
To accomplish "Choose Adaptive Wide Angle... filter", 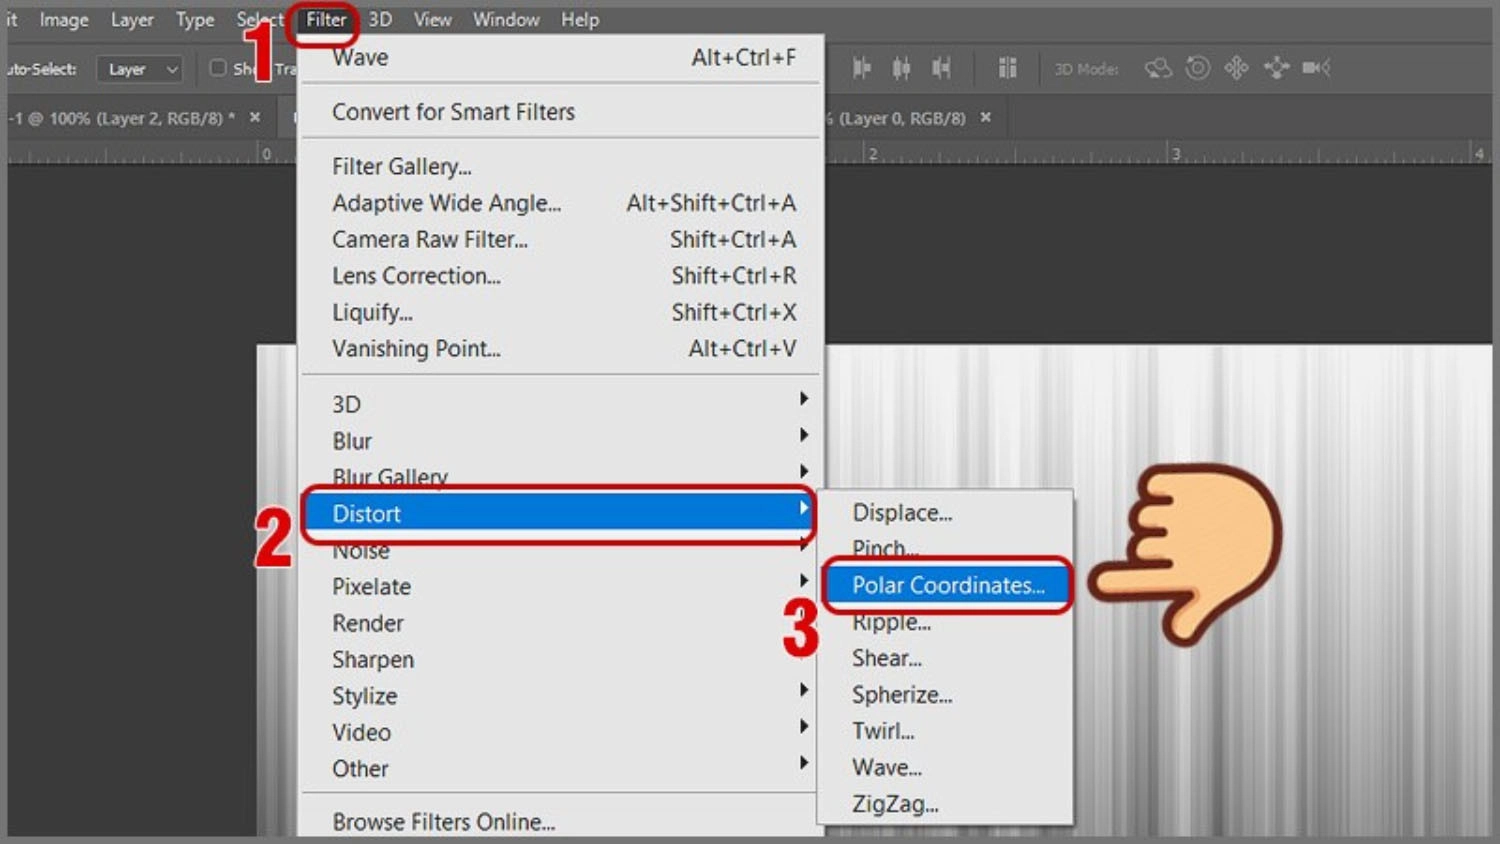I will (562, 203).
